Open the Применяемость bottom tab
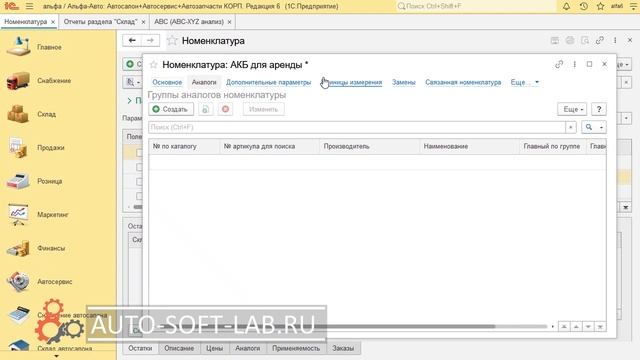Viewport: 640px width, 360px height. click(296, 348)
